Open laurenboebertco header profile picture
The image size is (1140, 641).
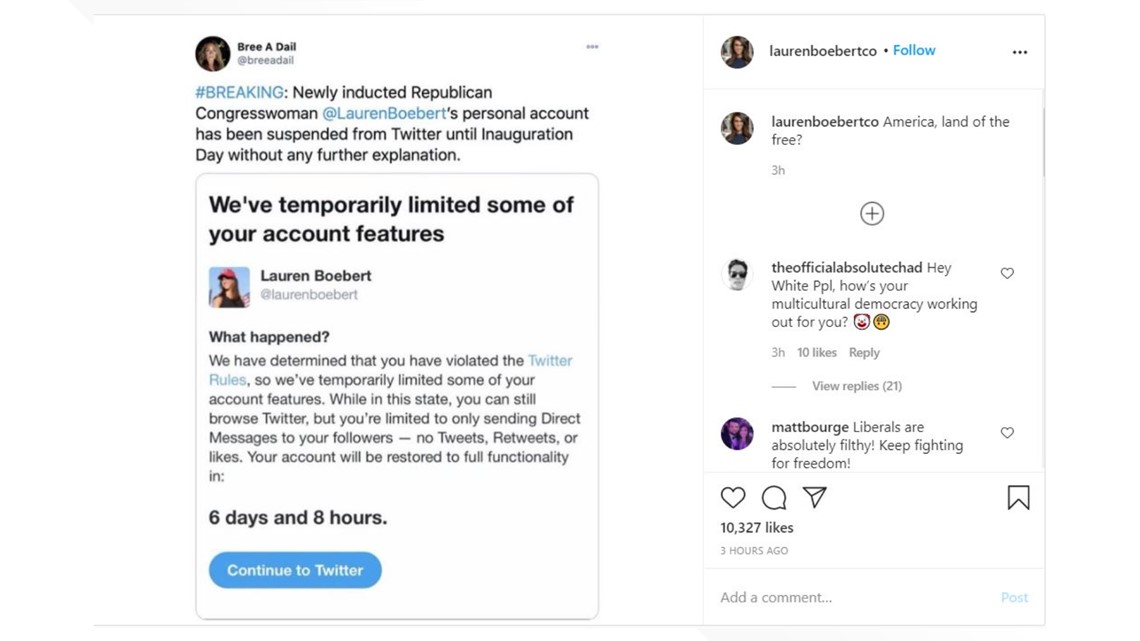tap(736, 52)
